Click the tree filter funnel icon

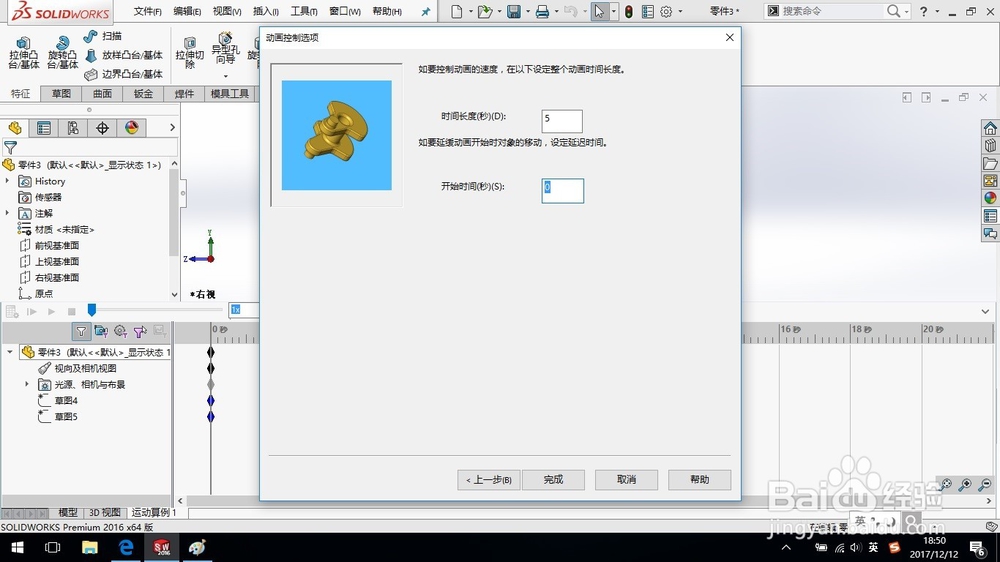(10, 147)
